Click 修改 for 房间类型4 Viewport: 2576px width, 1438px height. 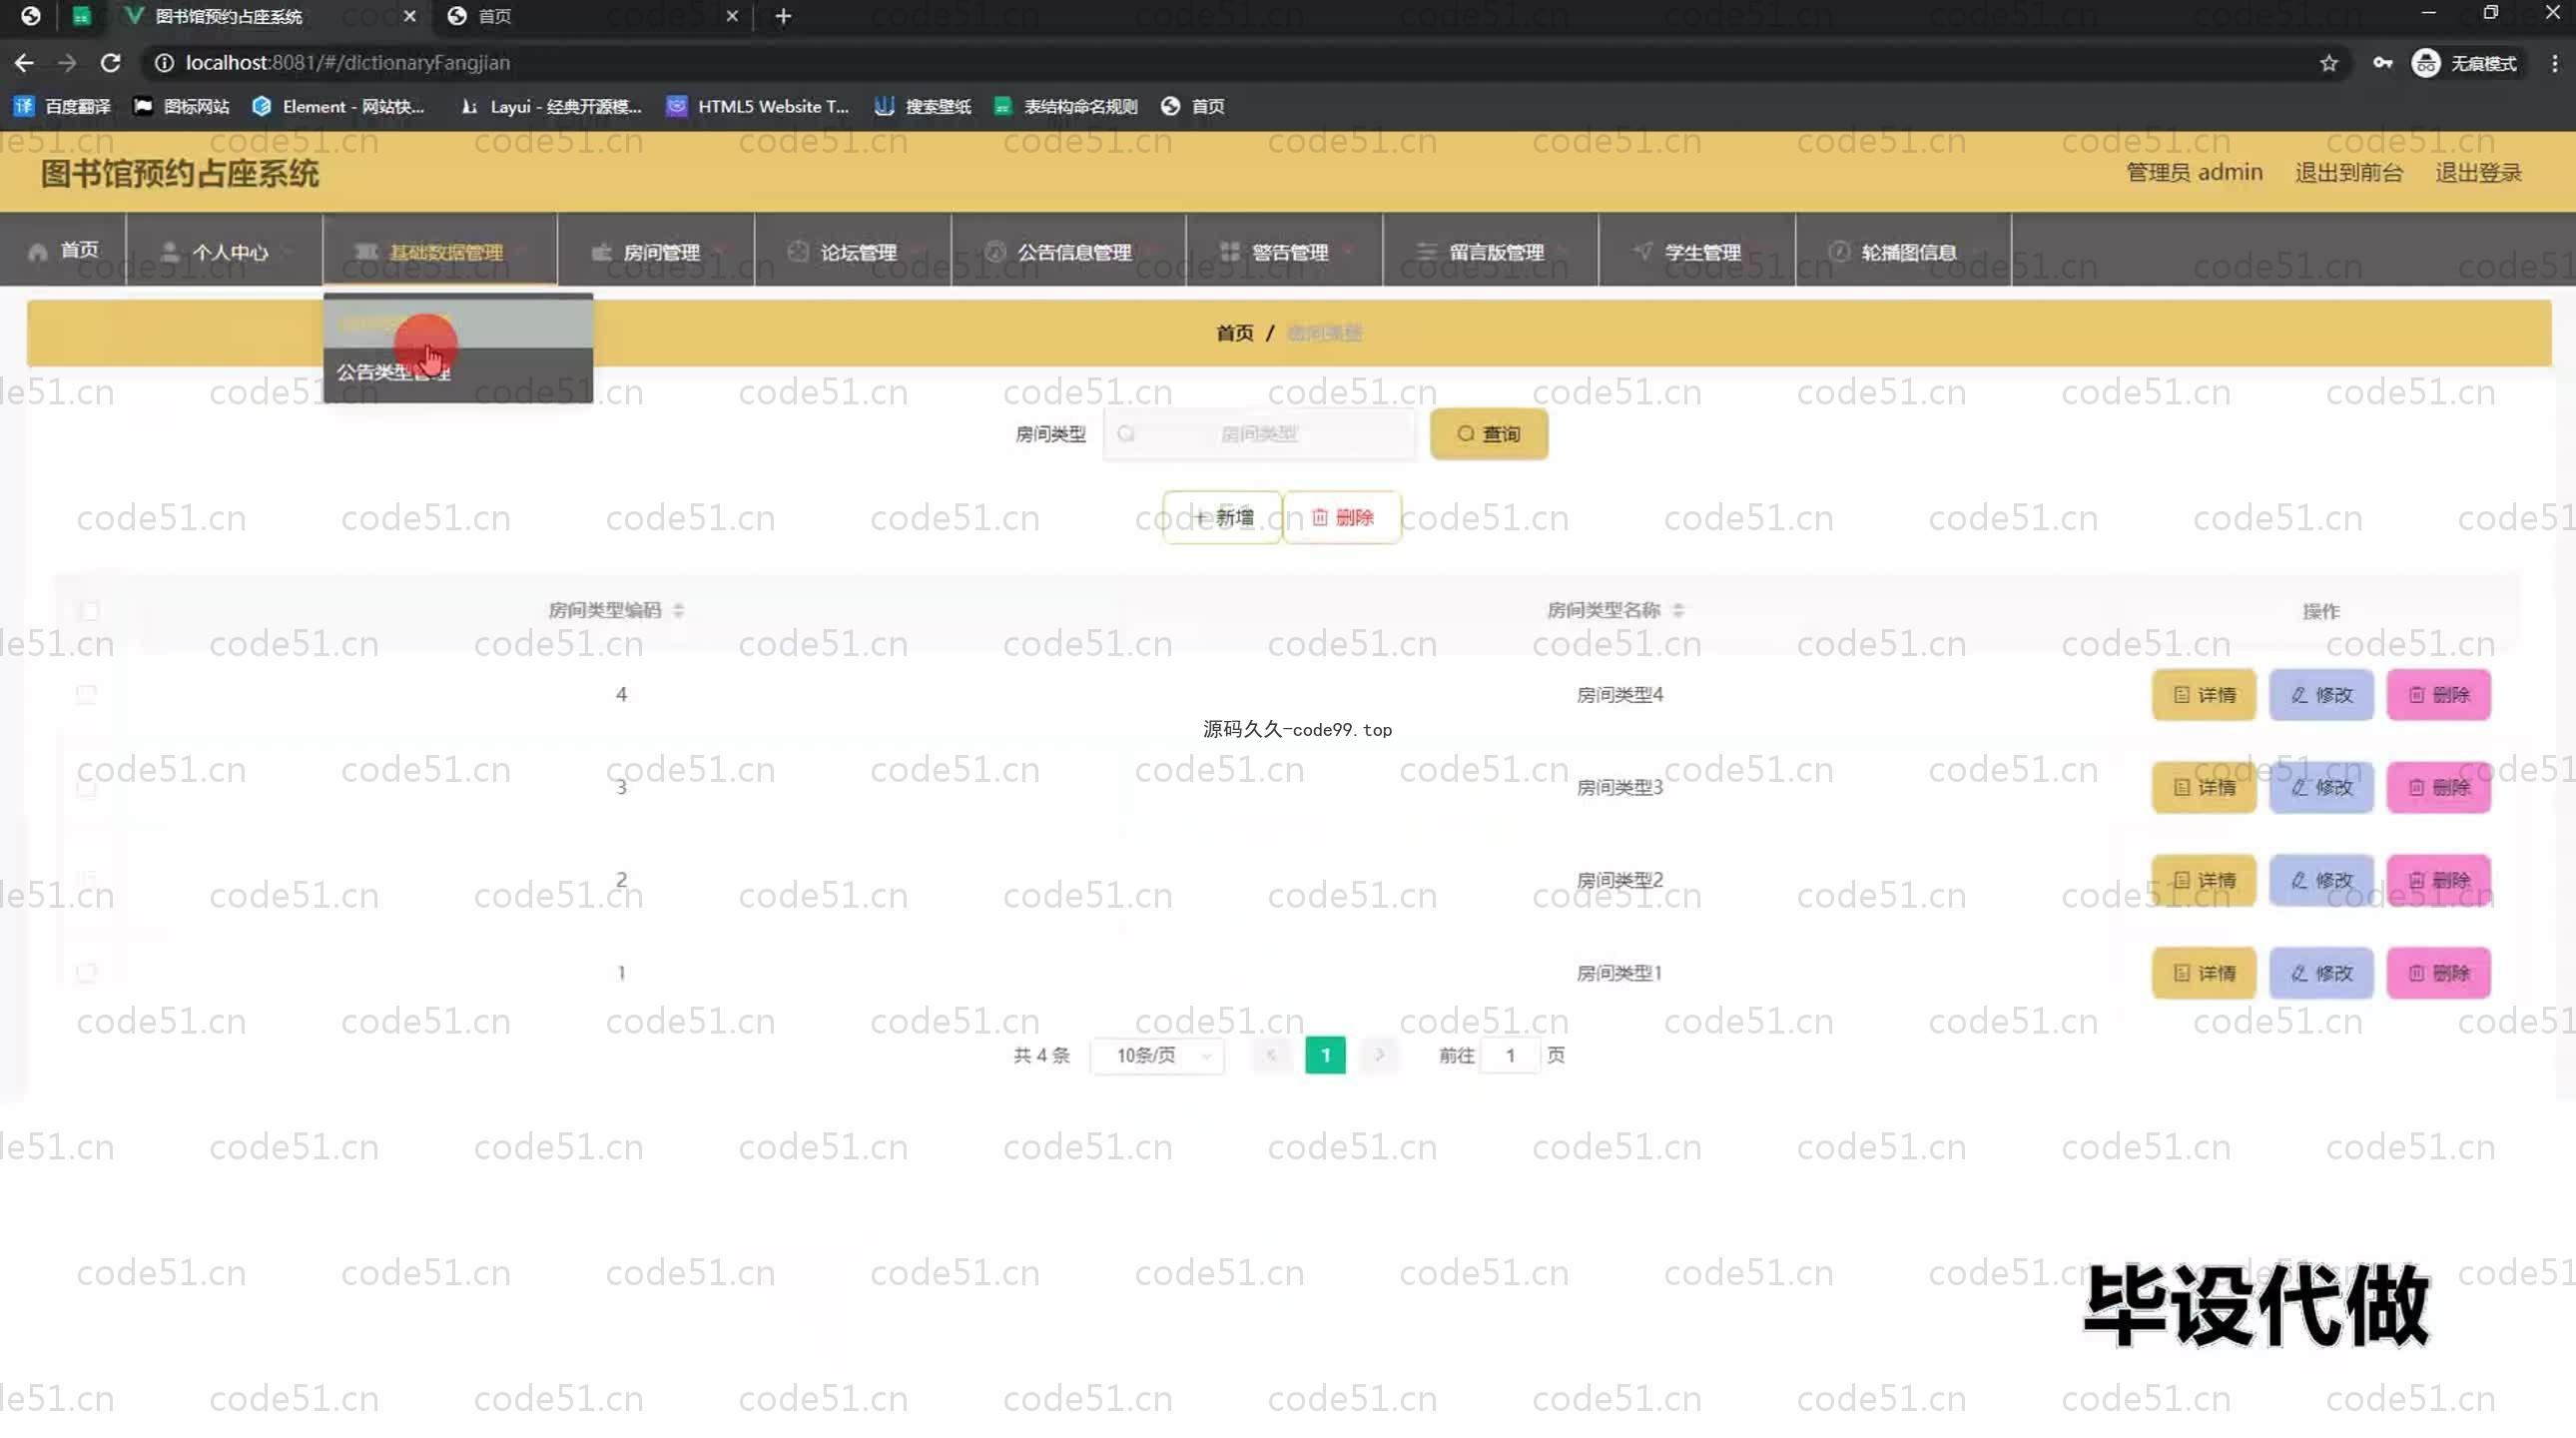2321,695
